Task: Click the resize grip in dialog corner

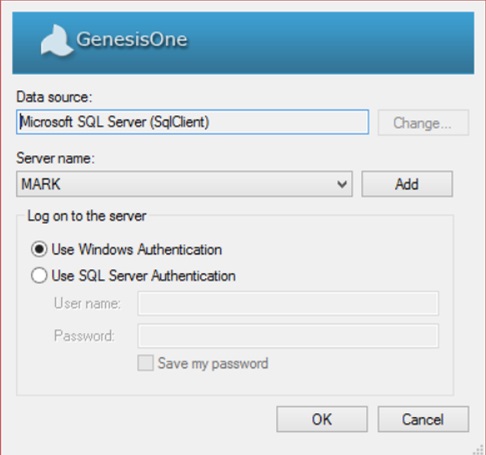Action: pos(479,449)
